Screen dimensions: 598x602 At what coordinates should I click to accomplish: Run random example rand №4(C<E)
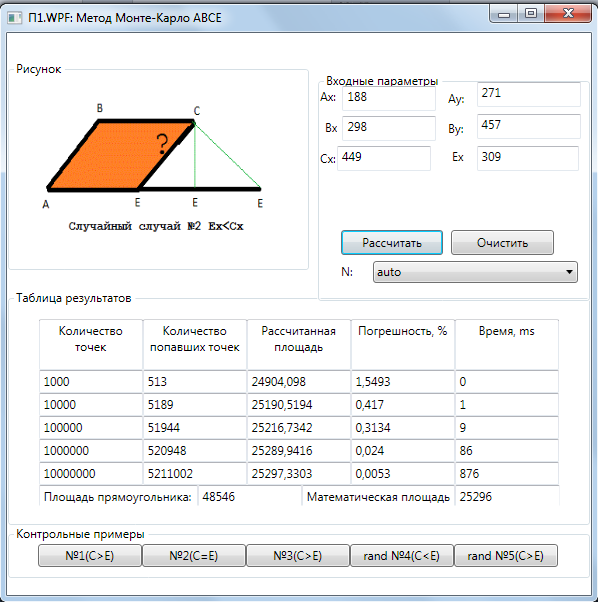pyautogui.click(x=401, y=556)
